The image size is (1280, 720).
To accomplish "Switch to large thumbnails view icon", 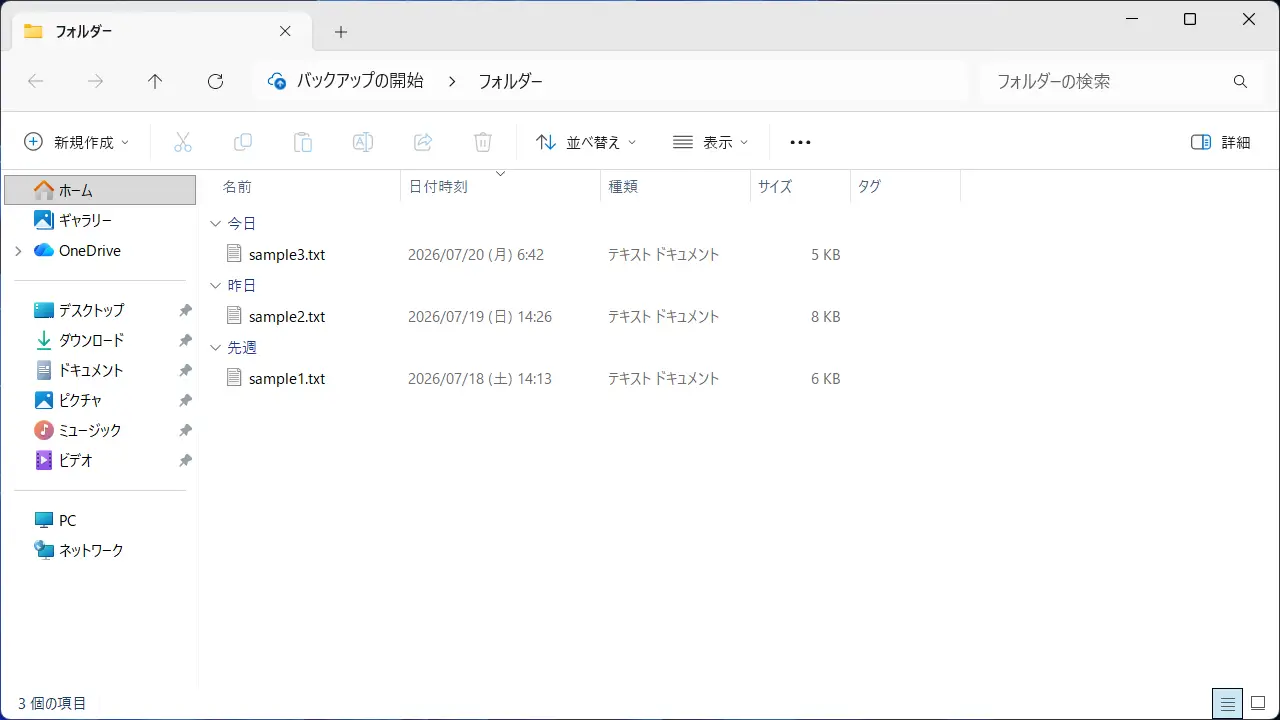I will click(1258, 703).
